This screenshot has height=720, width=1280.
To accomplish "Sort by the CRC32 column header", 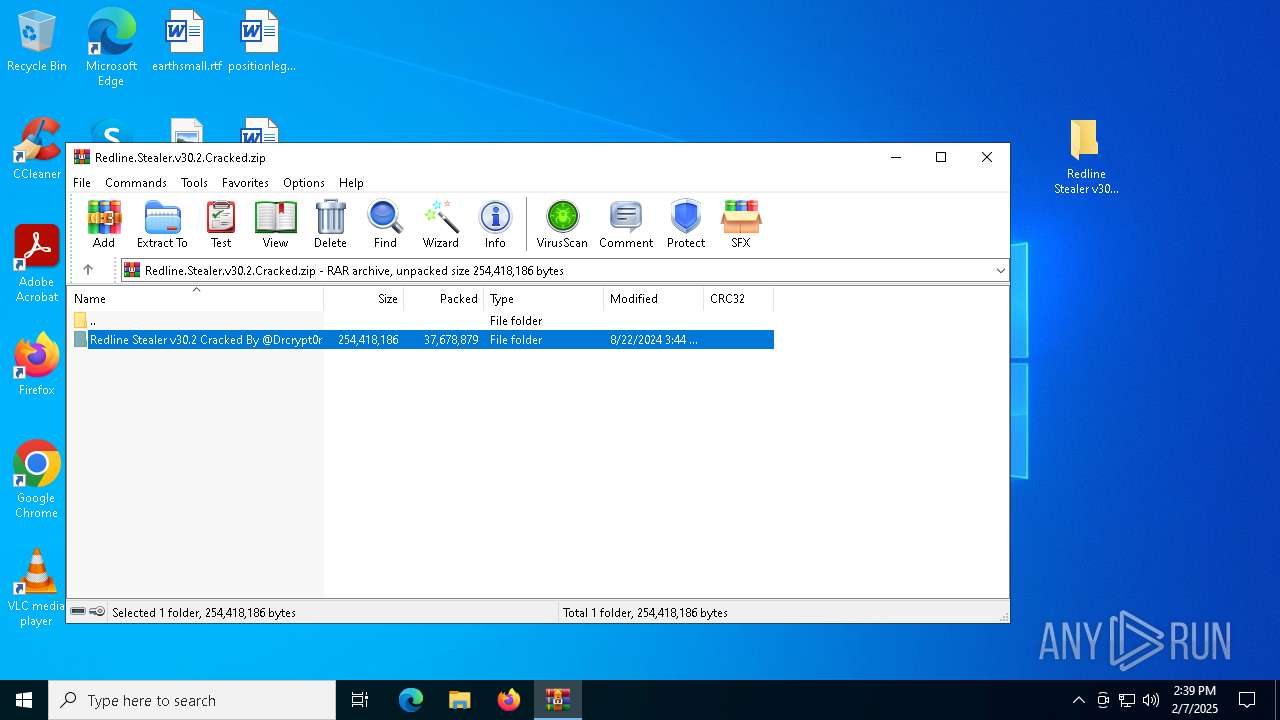I will click(739, 299).
